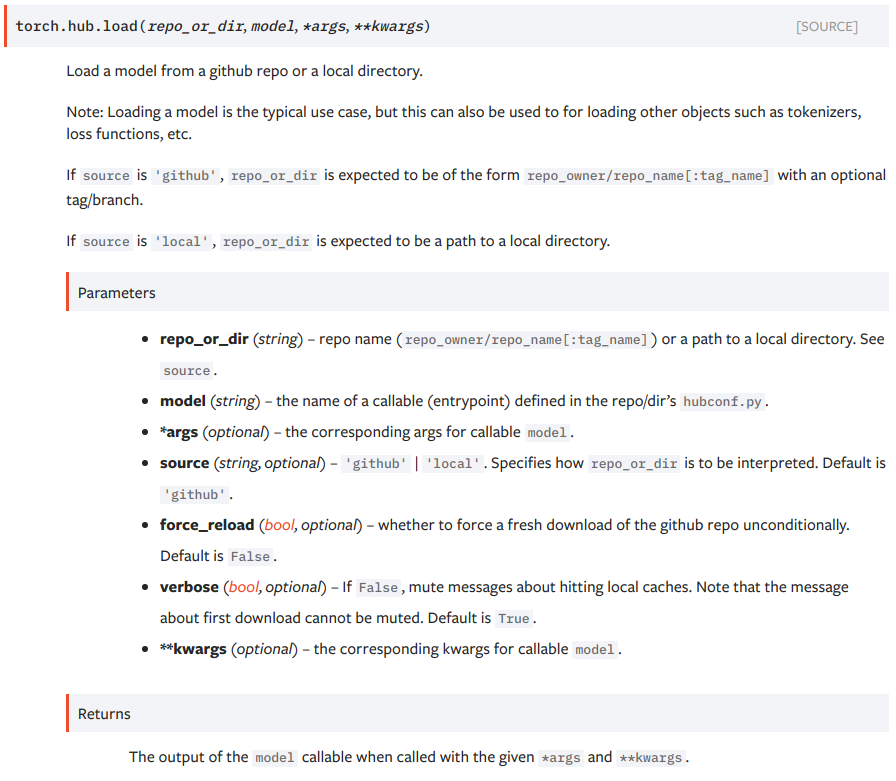Click the bold **kwargs parameter name
This screenshot has width=896, height=781.
click(193, 650)
